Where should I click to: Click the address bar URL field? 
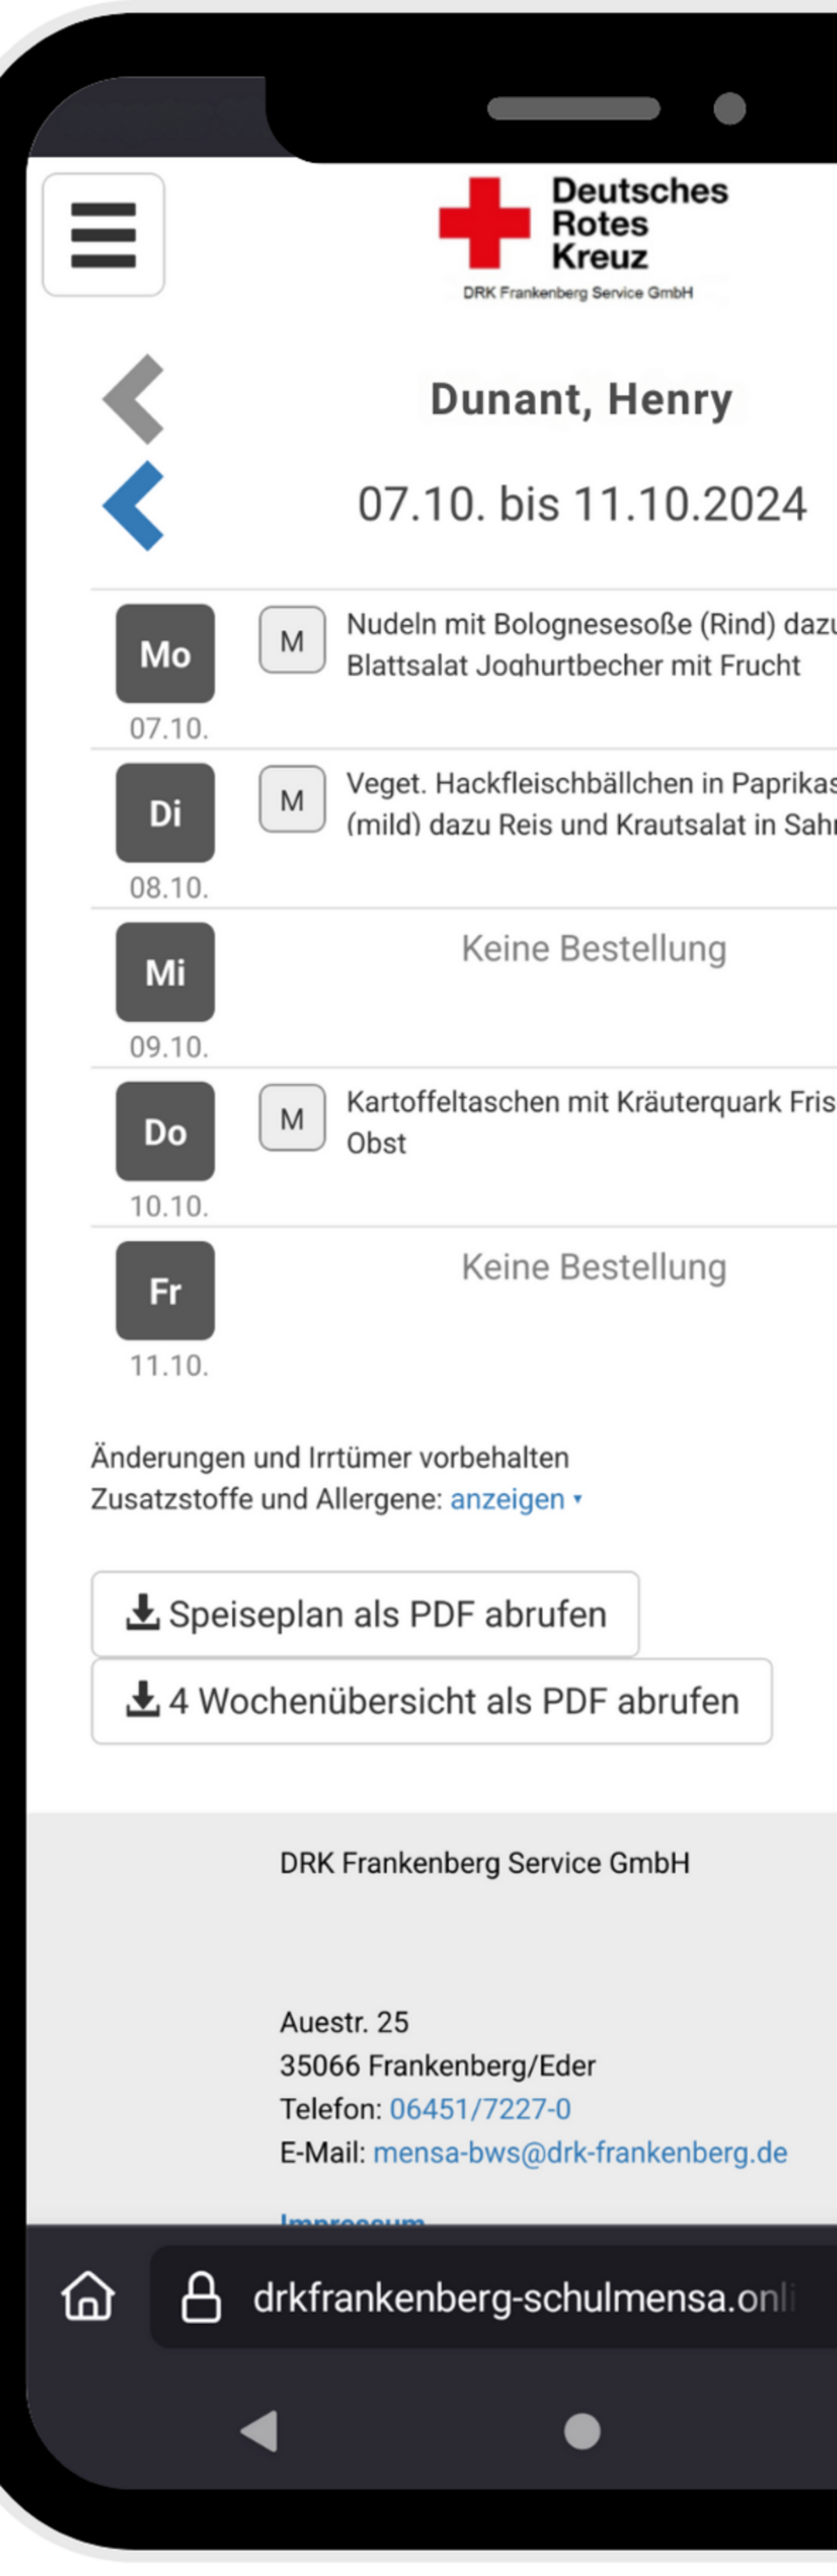pyautogui.click(x=494, y=2296)
